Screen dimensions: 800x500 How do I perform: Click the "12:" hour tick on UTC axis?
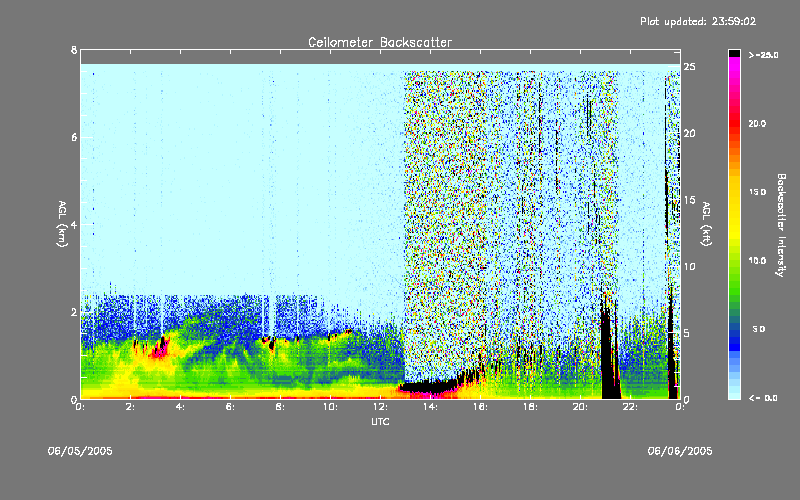(380, 407)
